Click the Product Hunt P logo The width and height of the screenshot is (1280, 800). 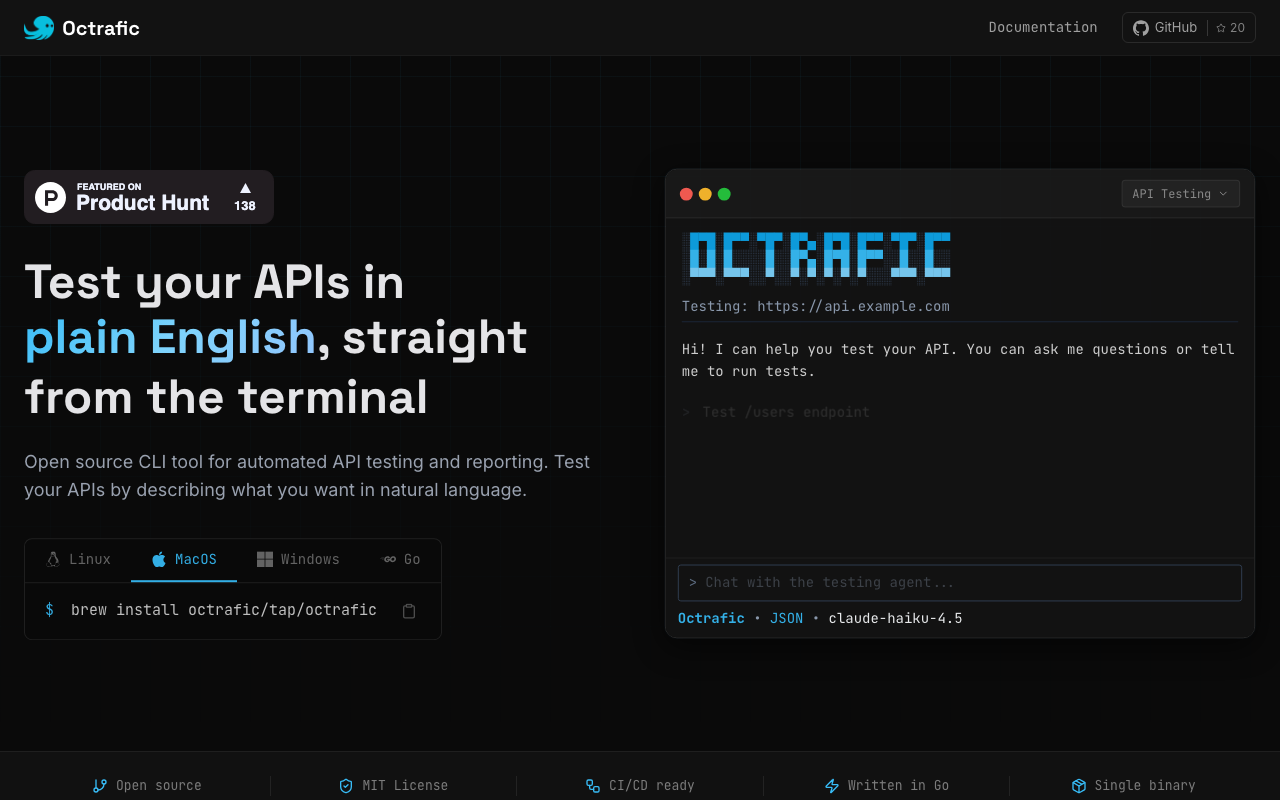pos(51,197)
